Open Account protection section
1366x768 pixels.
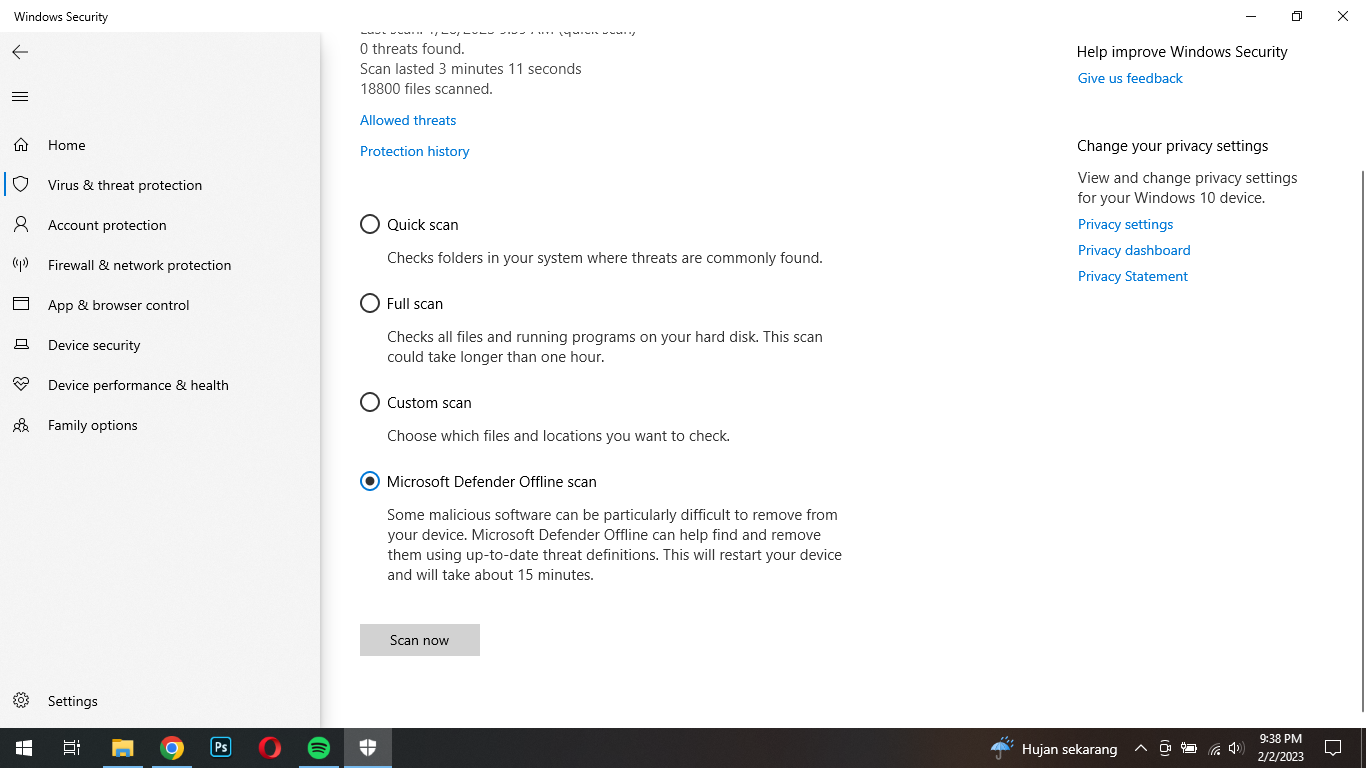107,225
